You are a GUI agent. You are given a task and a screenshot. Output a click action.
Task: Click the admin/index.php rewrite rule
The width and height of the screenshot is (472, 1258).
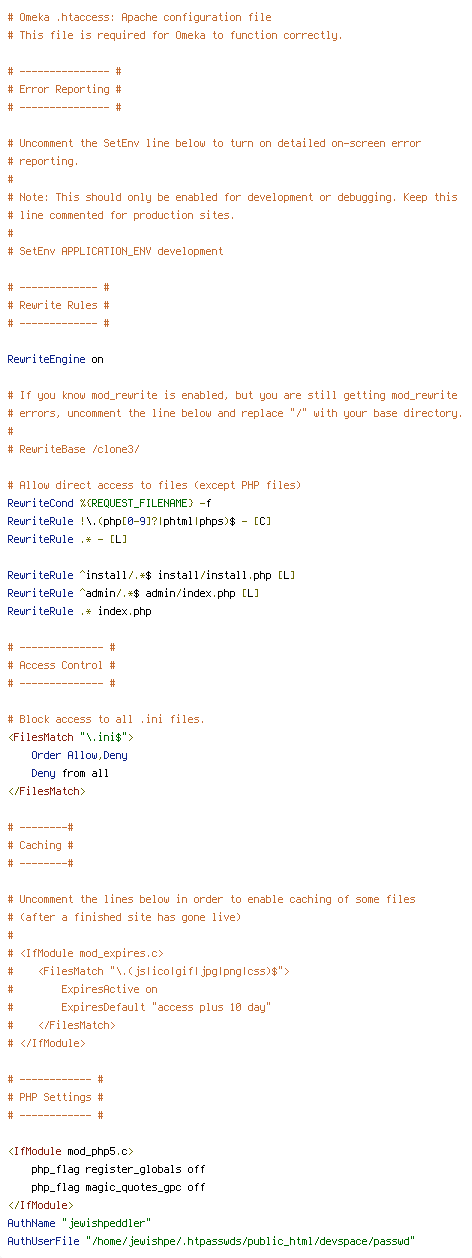[x=133, y=593]
